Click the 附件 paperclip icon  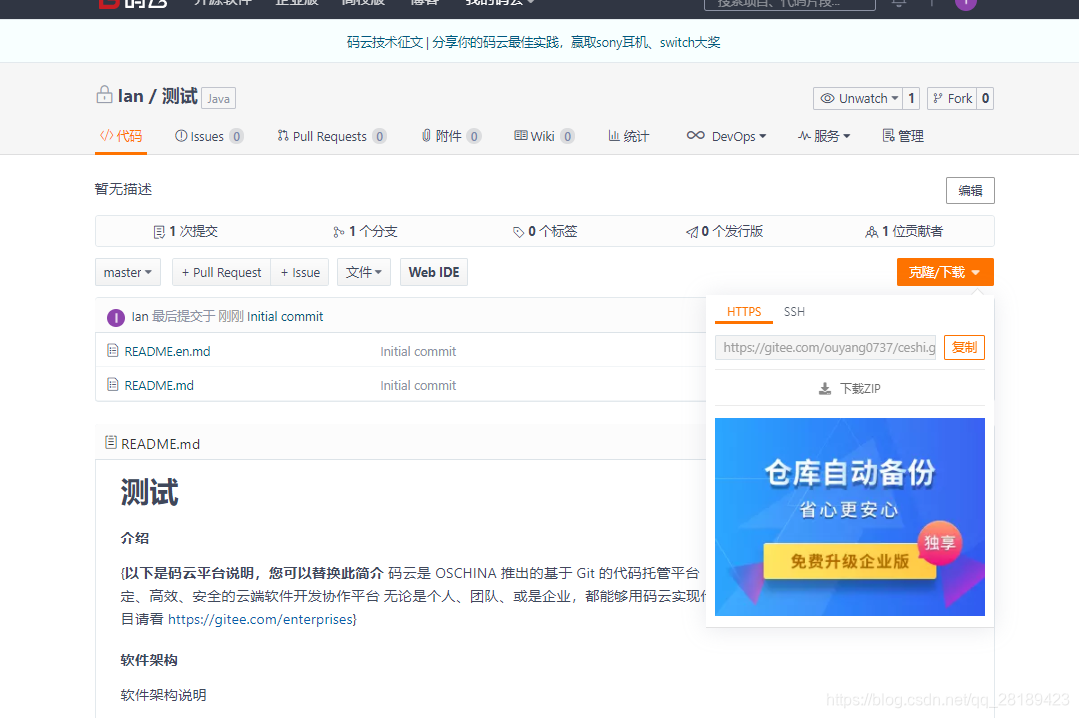tap(427, 136)
